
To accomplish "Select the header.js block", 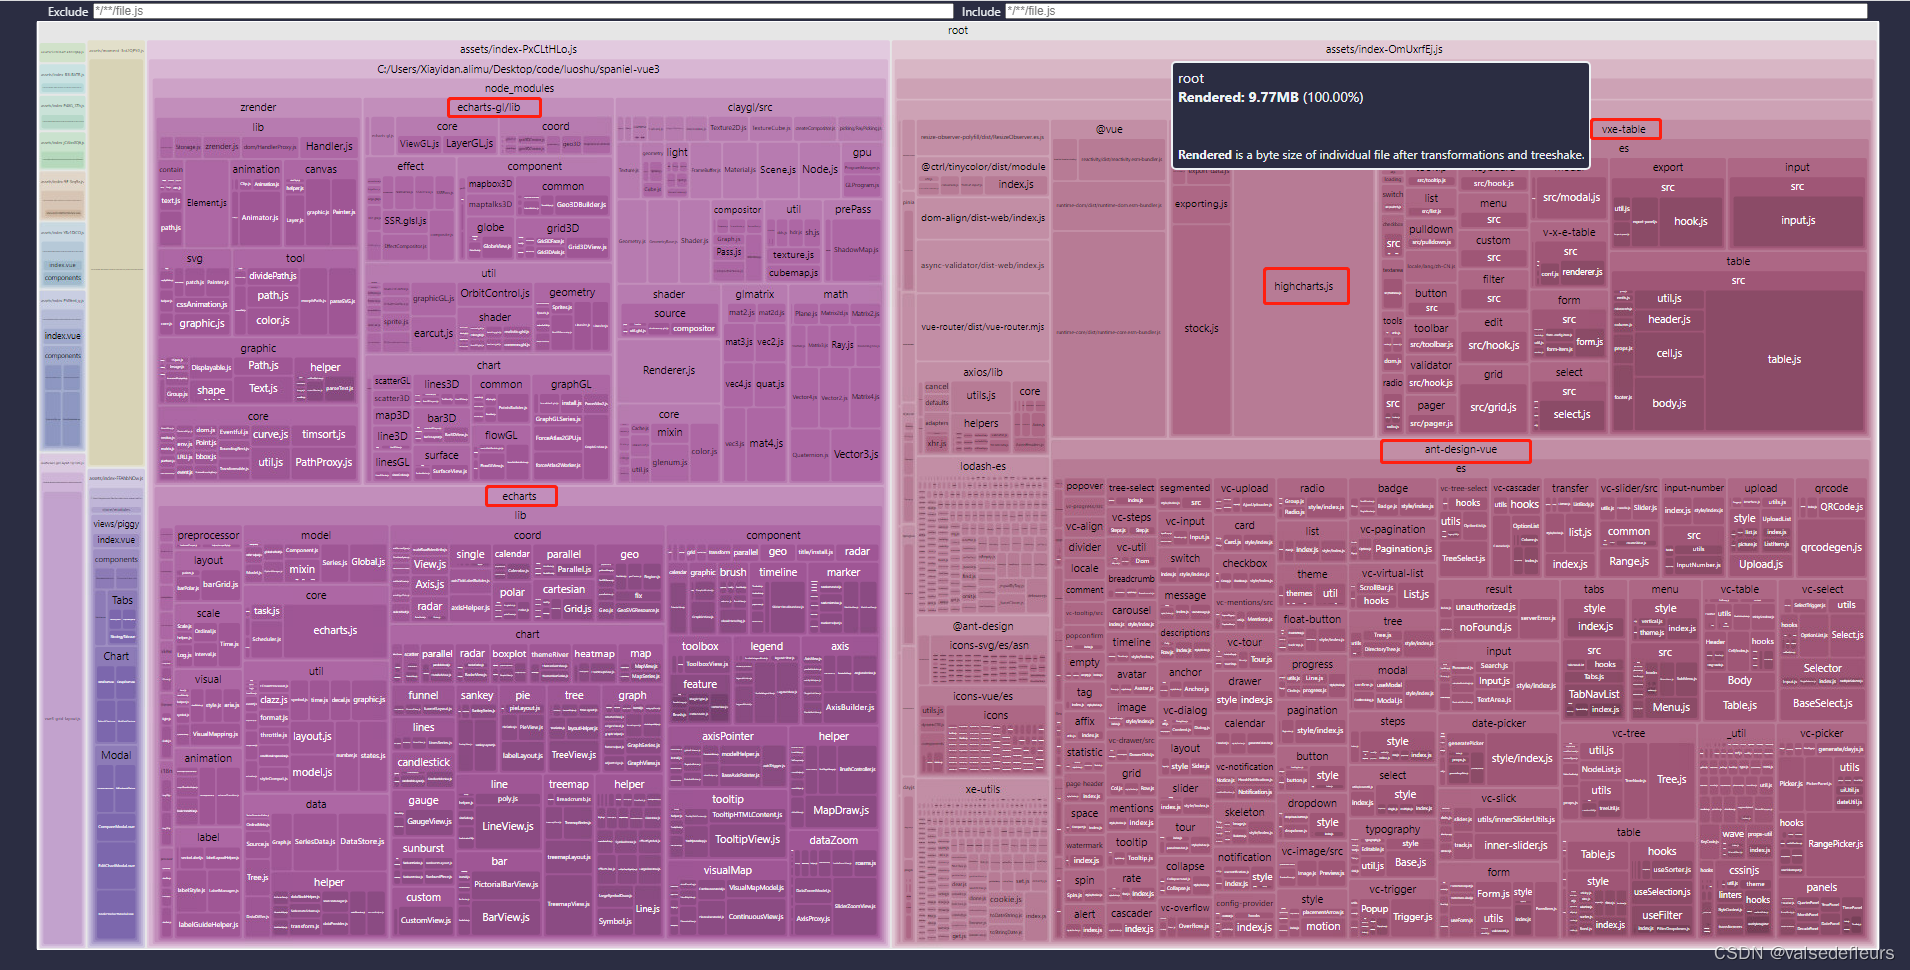I will [x=1669, y=320].
